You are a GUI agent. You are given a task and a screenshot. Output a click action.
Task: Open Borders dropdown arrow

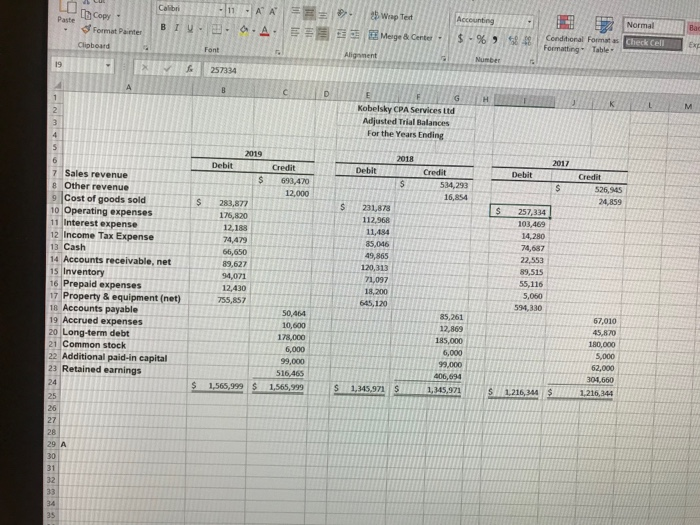tap(228, 30)
